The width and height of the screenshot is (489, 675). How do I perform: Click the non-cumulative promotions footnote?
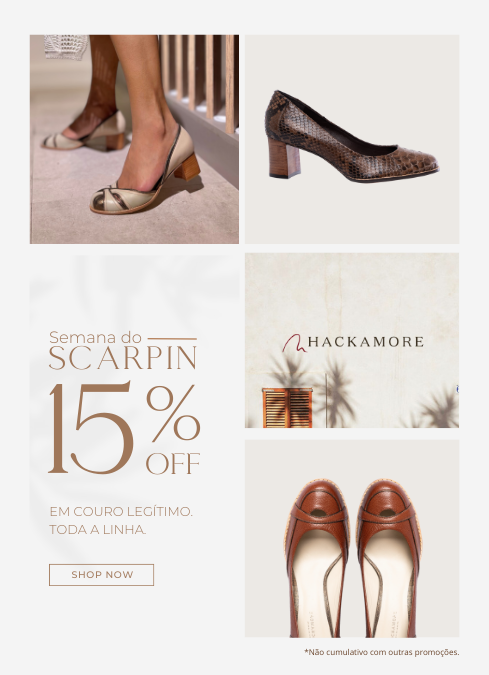[381, 652]
